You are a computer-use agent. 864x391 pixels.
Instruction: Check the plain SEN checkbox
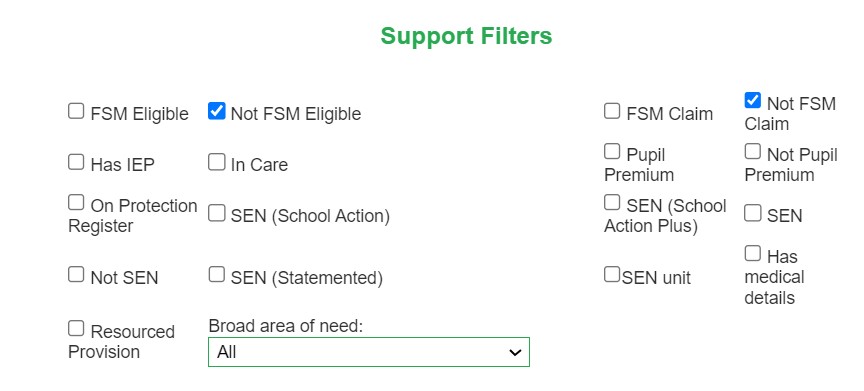pos(753,213)
